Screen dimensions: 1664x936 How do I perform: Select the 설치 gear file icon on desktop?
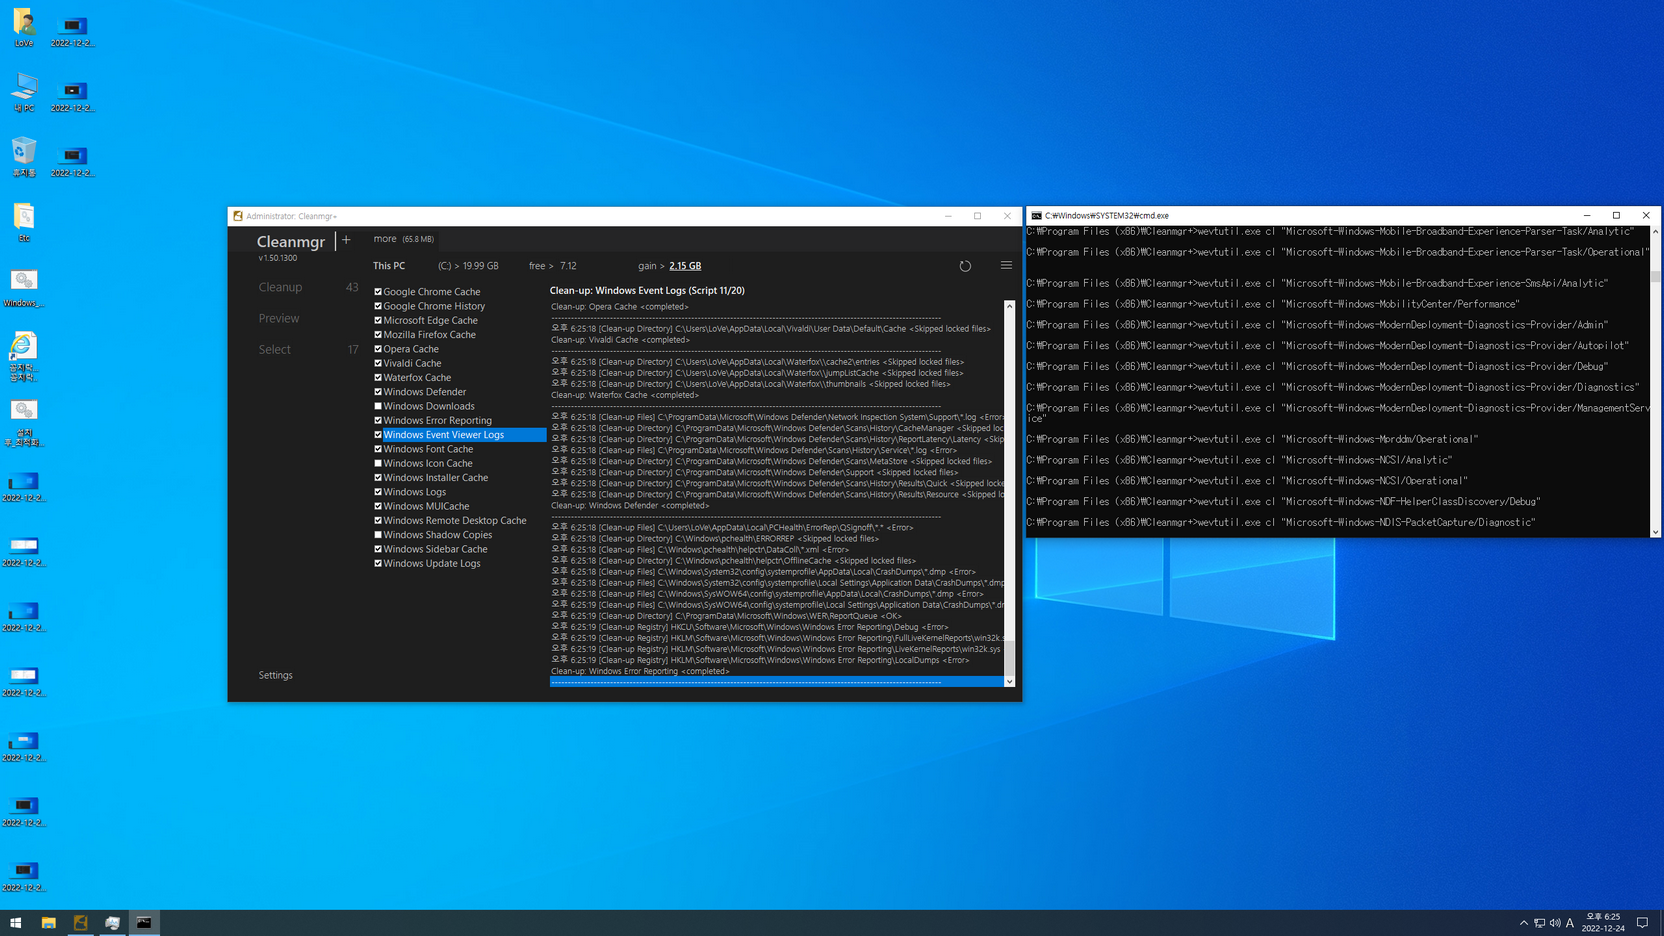coord(24,423)
